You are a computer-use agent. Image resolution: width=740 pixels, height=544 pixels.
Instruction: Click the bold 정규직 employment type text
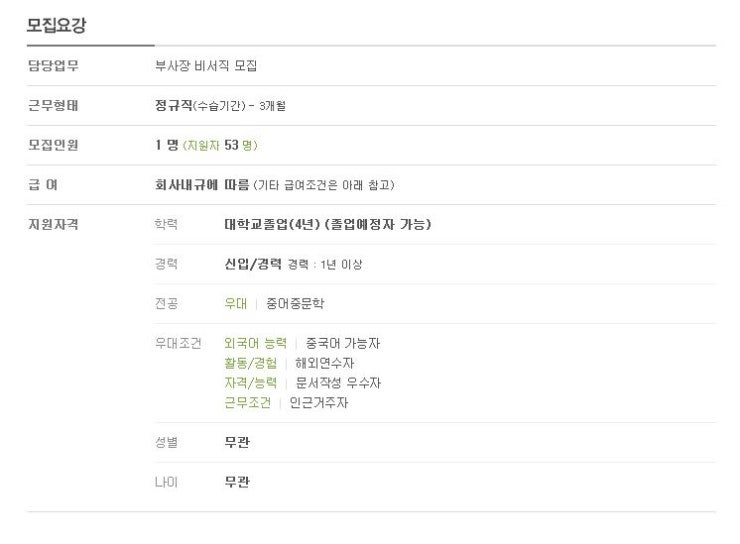pyautogui.click(x=173, y=105)
